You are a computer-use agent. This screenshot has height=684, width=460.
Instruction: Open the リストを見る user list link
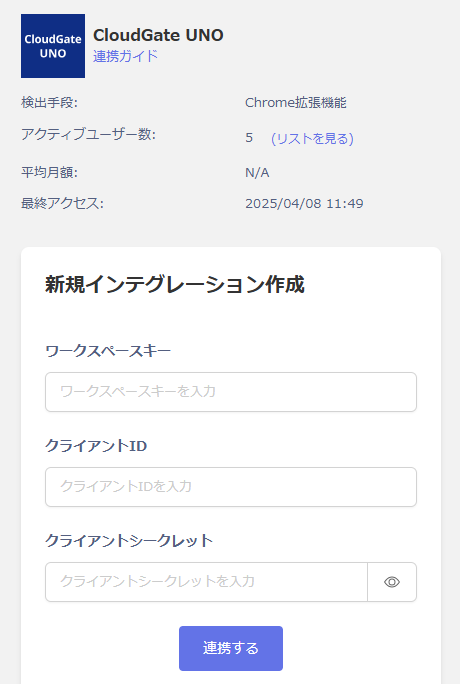[312, 138]
